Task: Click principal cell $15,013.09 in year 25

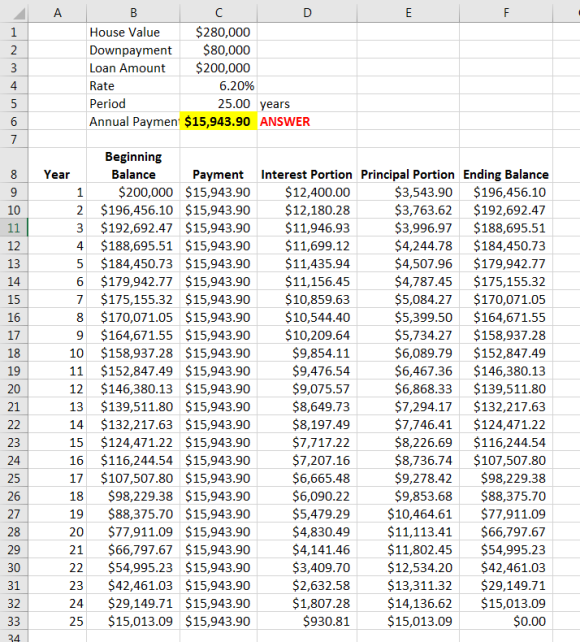Action: [x=408, y=621]
